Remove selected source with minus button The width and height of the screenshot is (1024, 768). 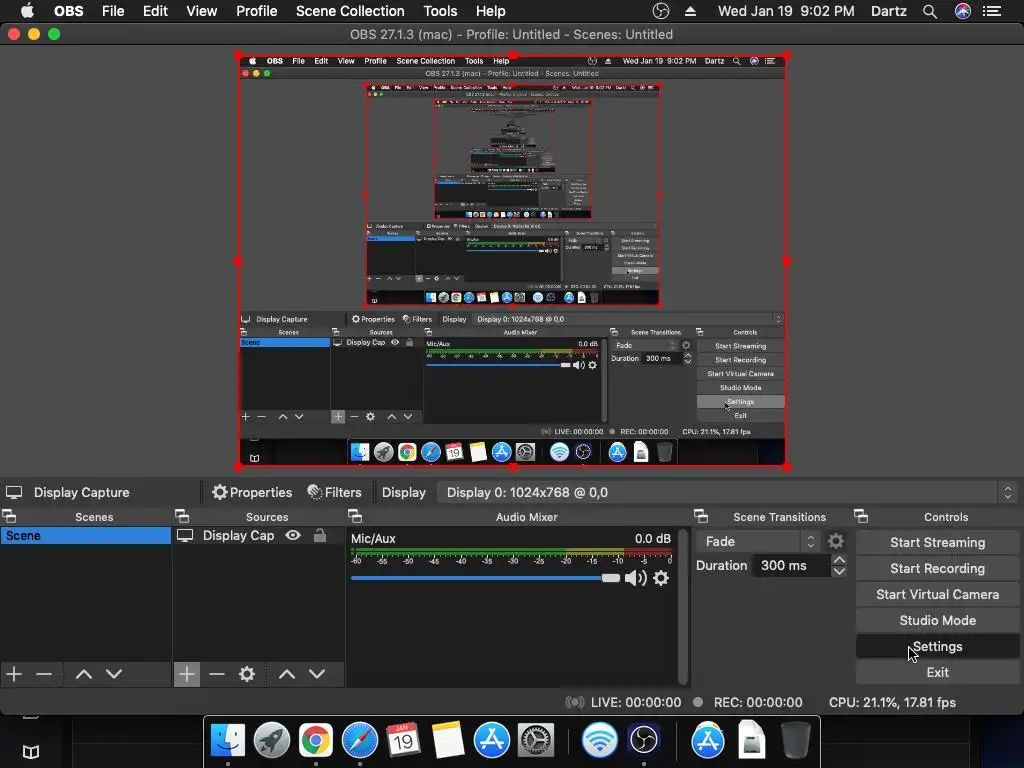(217, 674)
